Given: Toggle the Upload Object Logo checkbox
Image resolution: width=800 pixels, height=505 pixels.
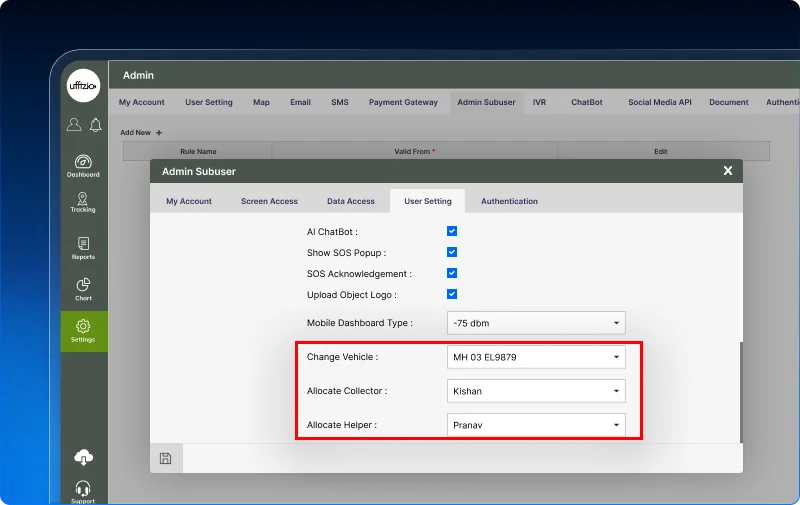Looking at the screenshot, I should (452, 294).
